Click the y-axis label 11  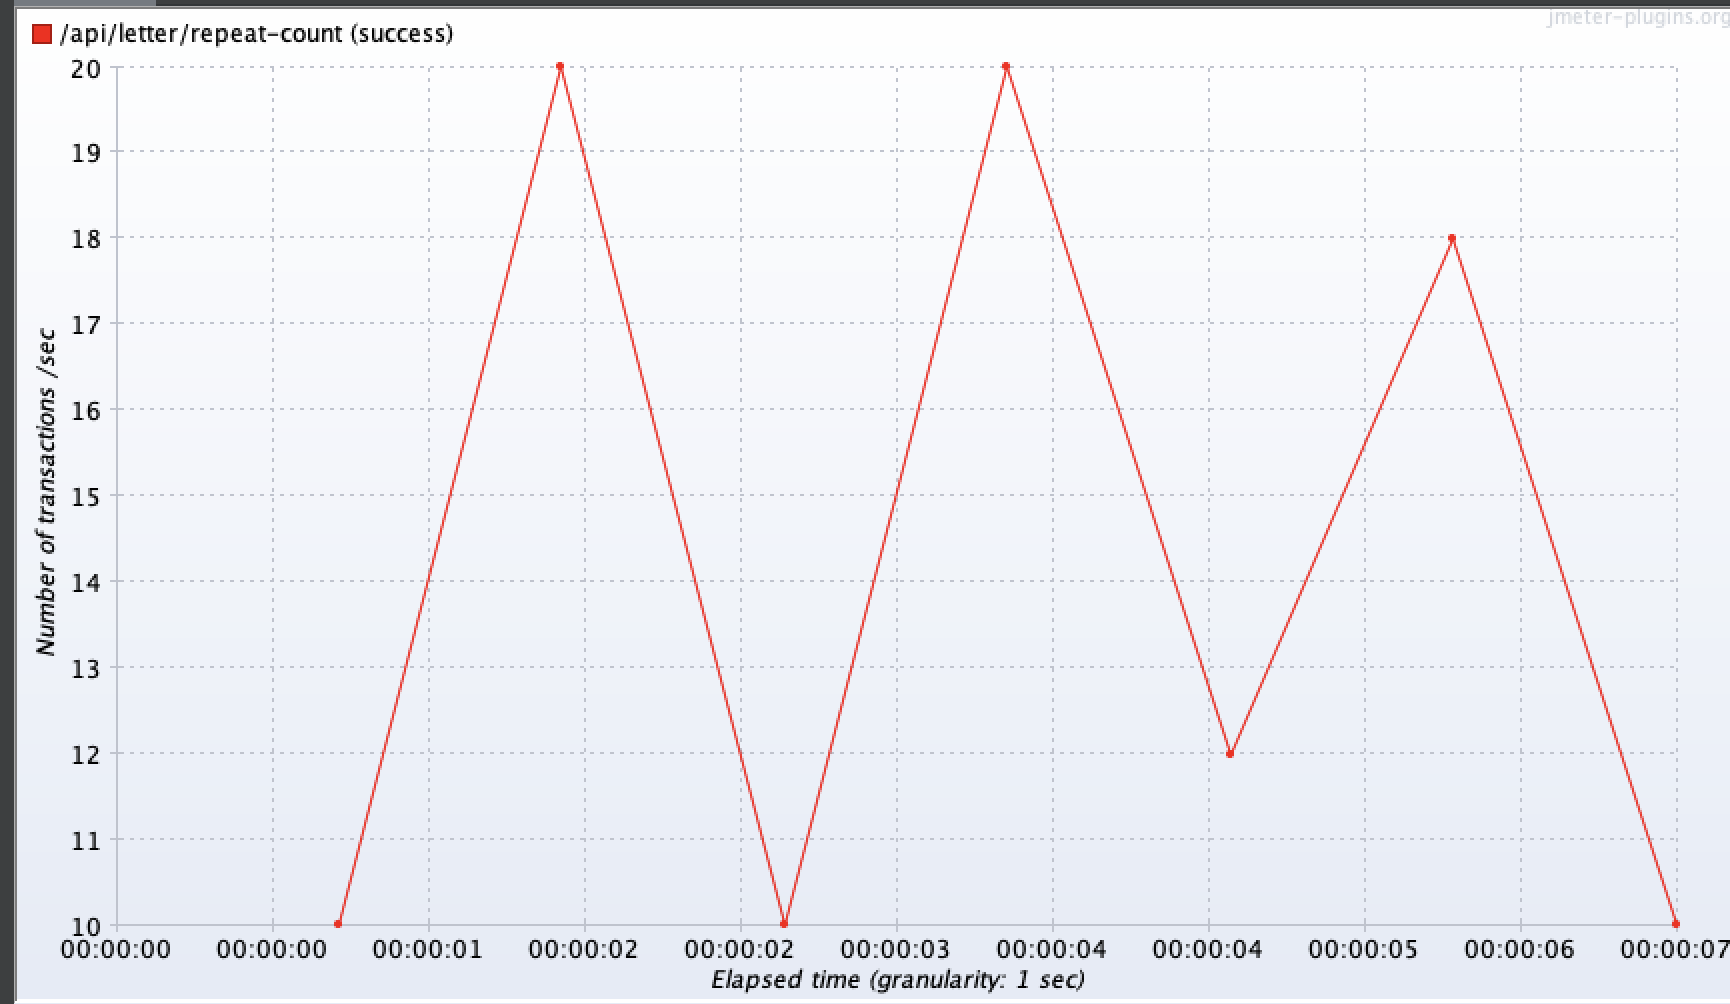[86, 840]
